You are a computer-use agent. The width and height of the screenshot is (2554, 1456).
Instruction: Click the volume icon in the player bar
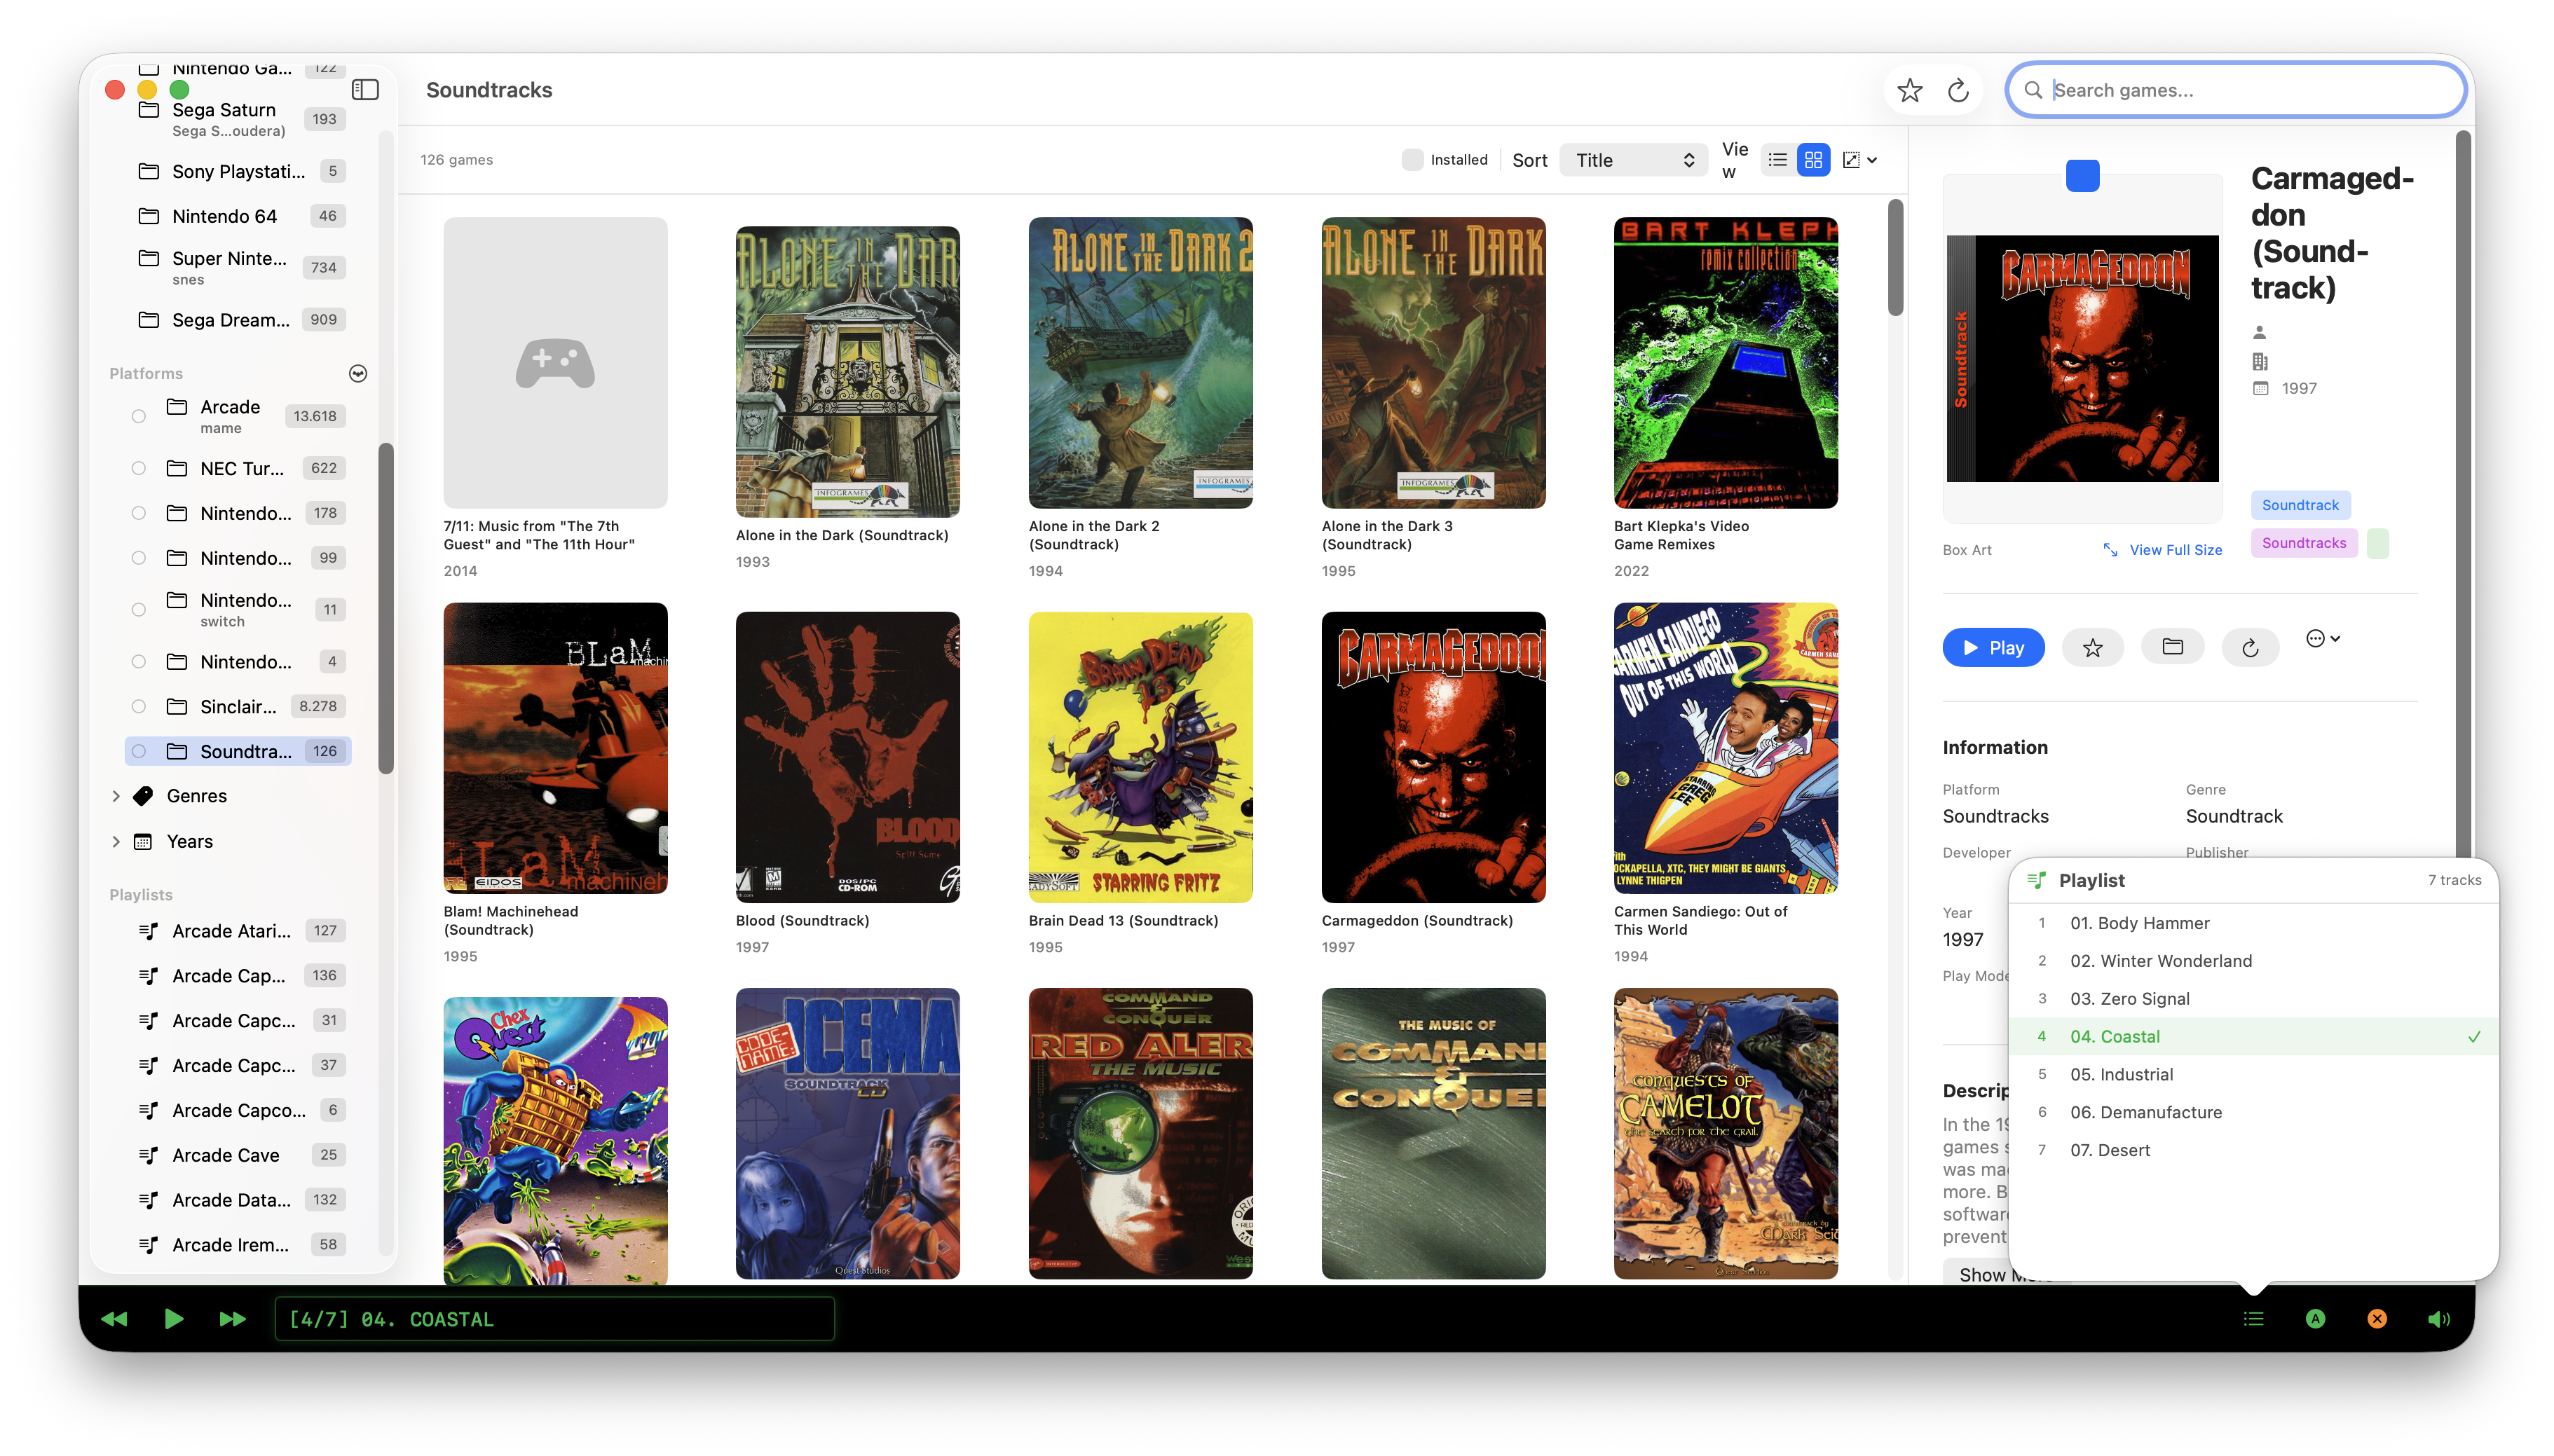2438,1318
